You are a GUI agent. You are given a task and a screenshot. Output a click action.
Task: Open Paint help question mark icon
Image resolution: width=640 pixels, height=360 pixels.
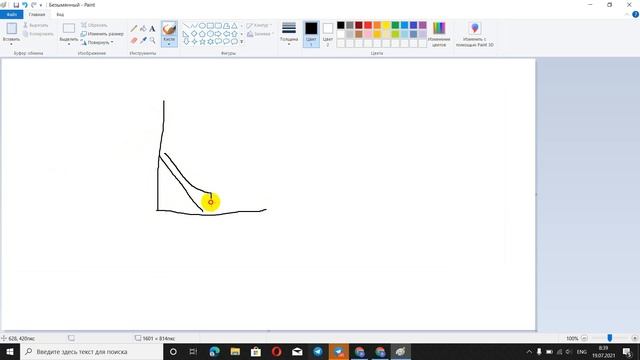(635, 14)
